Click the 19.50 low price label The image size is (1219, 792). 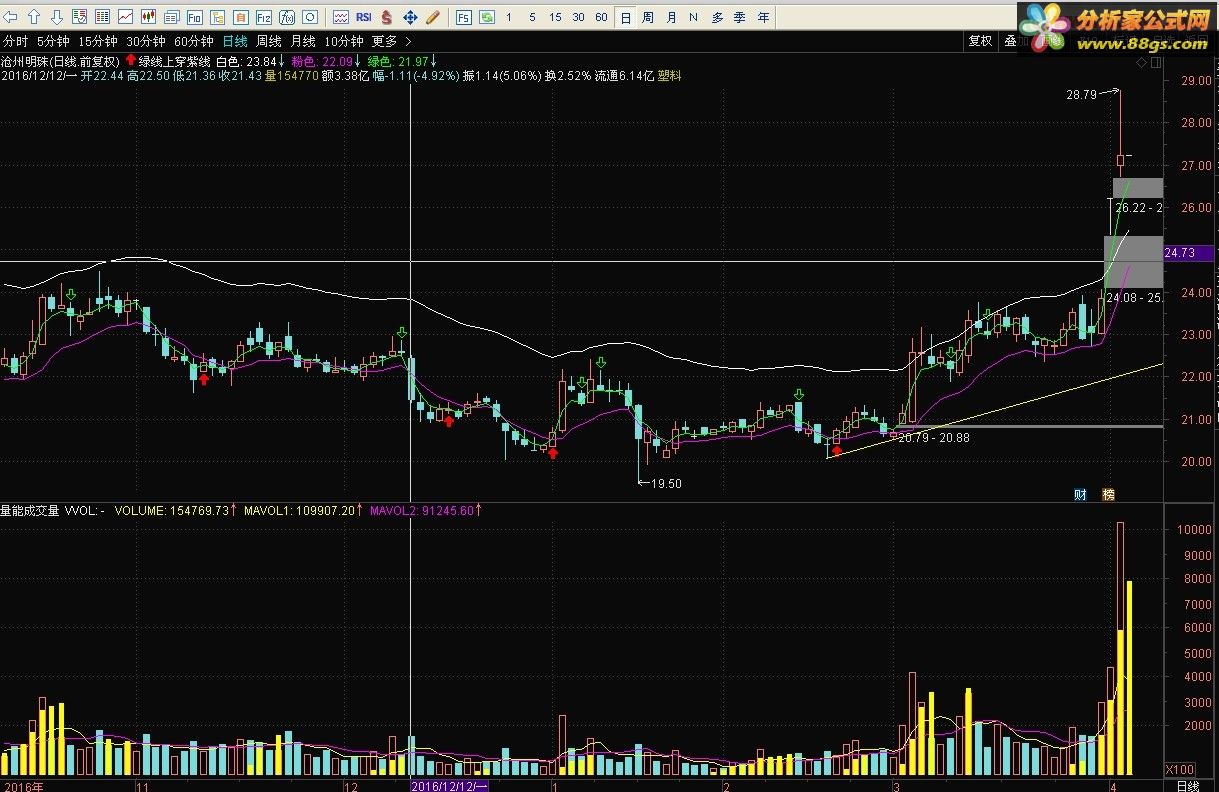[666, 483]
